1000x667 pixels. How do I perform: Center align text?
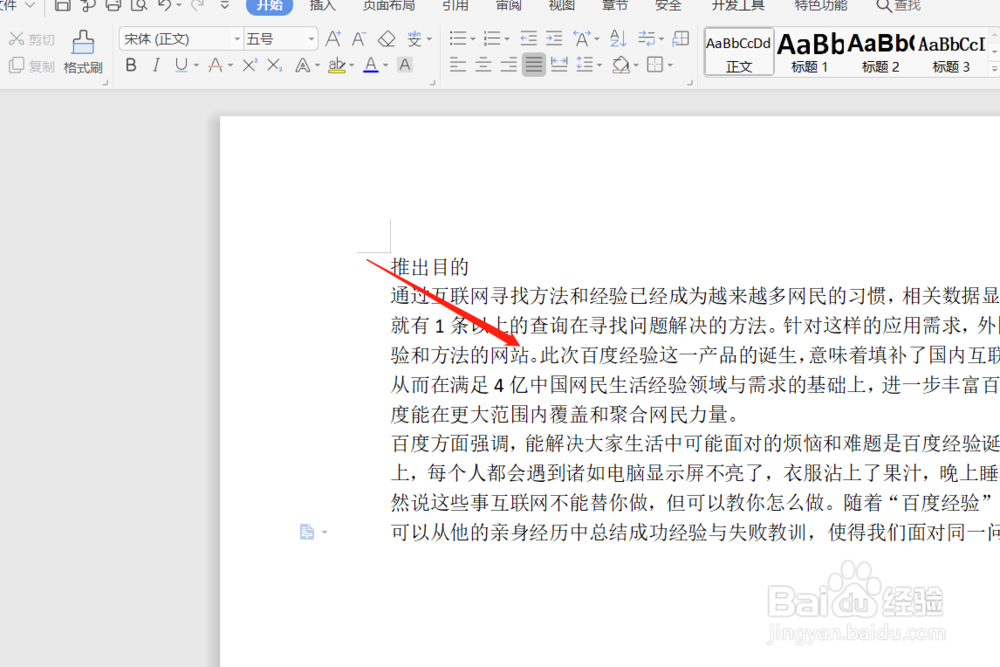coord(483,65)
